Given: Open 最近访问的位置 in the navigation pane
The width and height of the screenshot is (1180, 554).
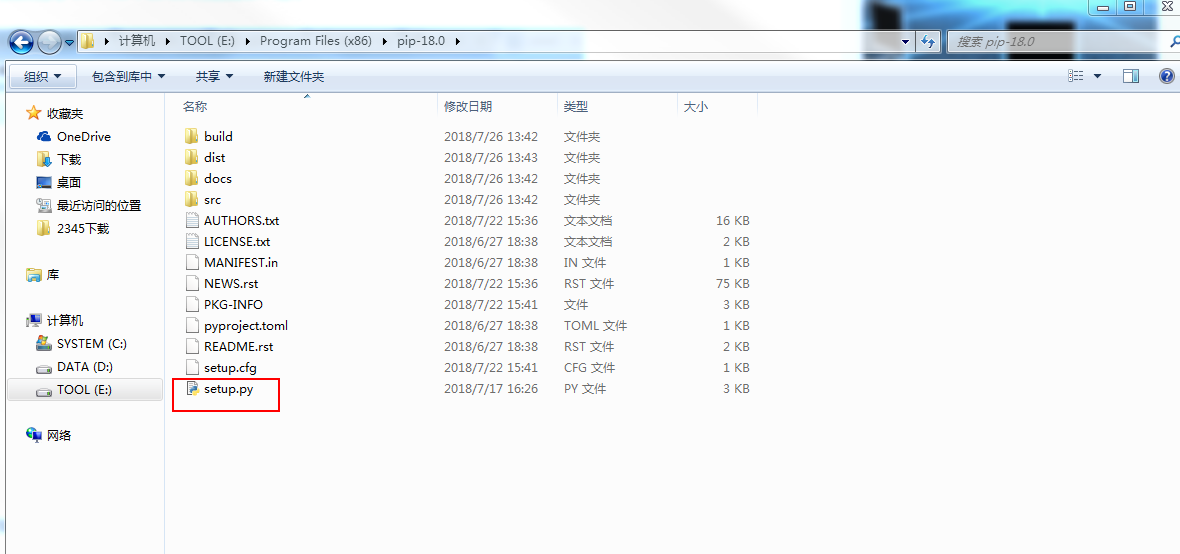Looking at the screenshot, I should tap(99, 205).
